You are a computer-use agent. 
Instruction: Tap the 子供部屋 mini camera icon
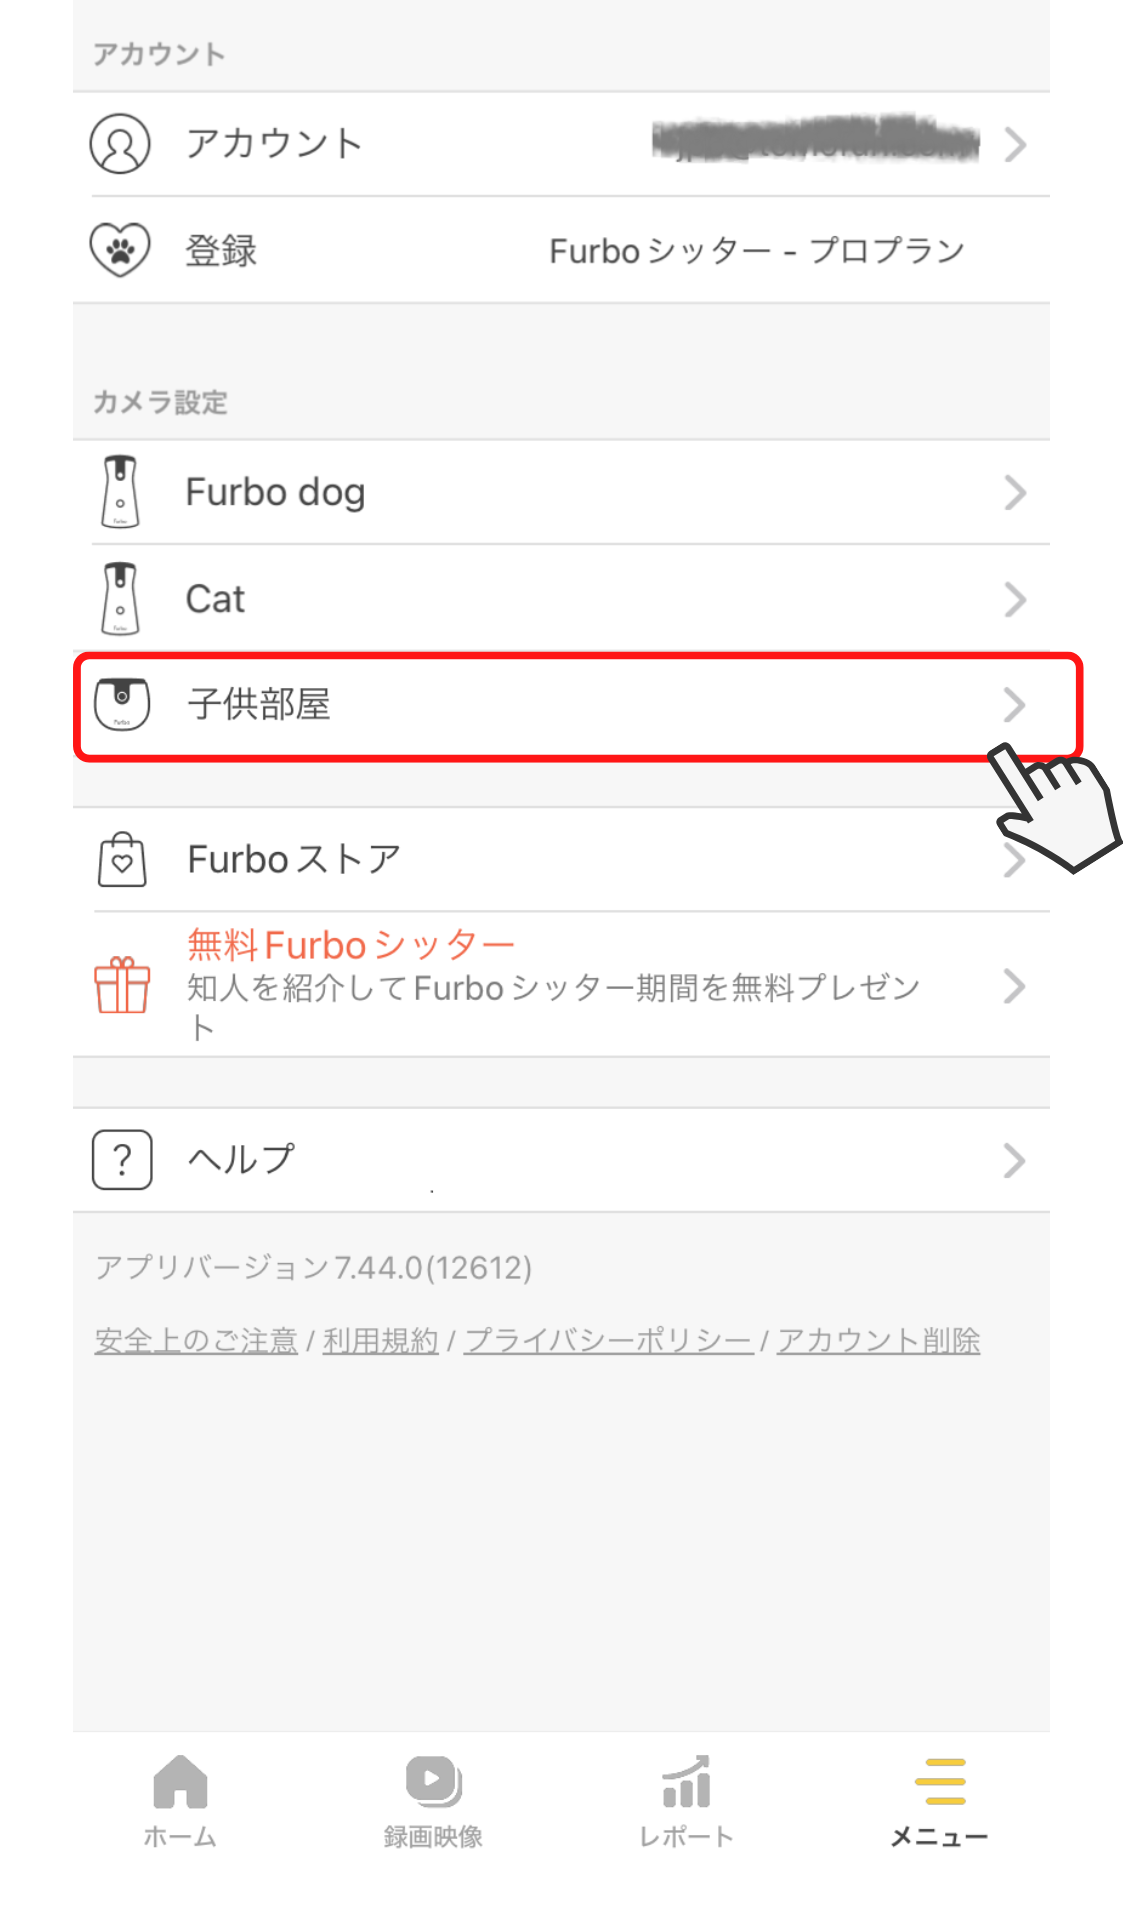122,704
